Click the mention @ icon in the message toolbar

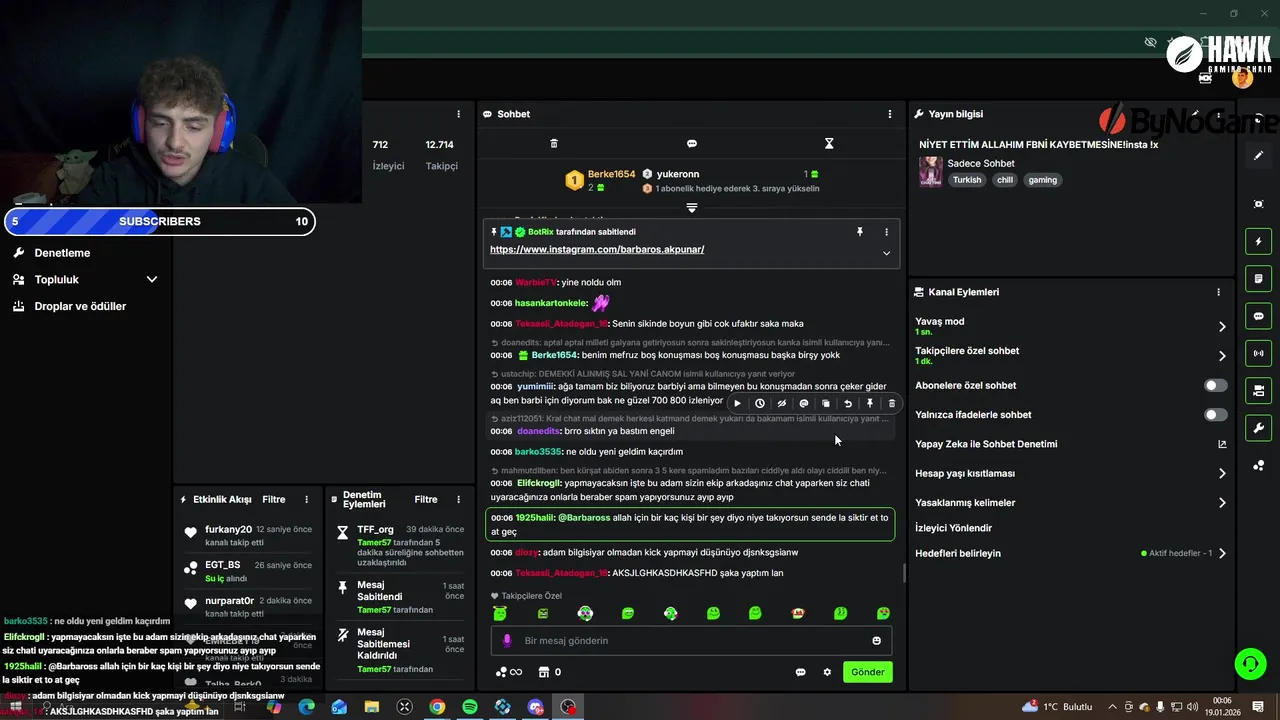pyautogui.click(x=804, y=404)
